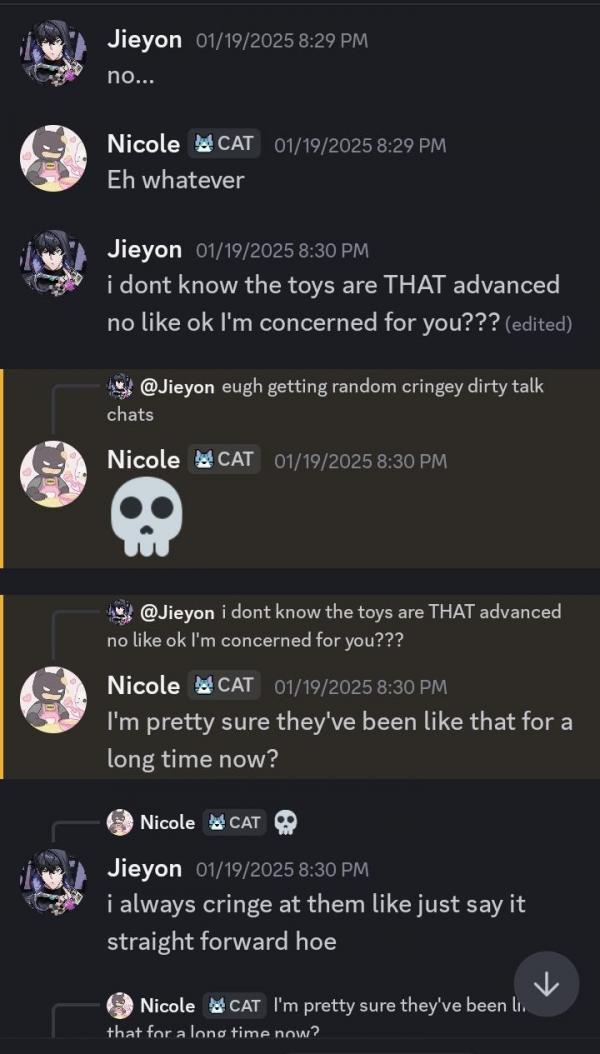Jump to latest messages with the down-arrow button
This screenshot has height=1054, width=600.
pos(546,984)
